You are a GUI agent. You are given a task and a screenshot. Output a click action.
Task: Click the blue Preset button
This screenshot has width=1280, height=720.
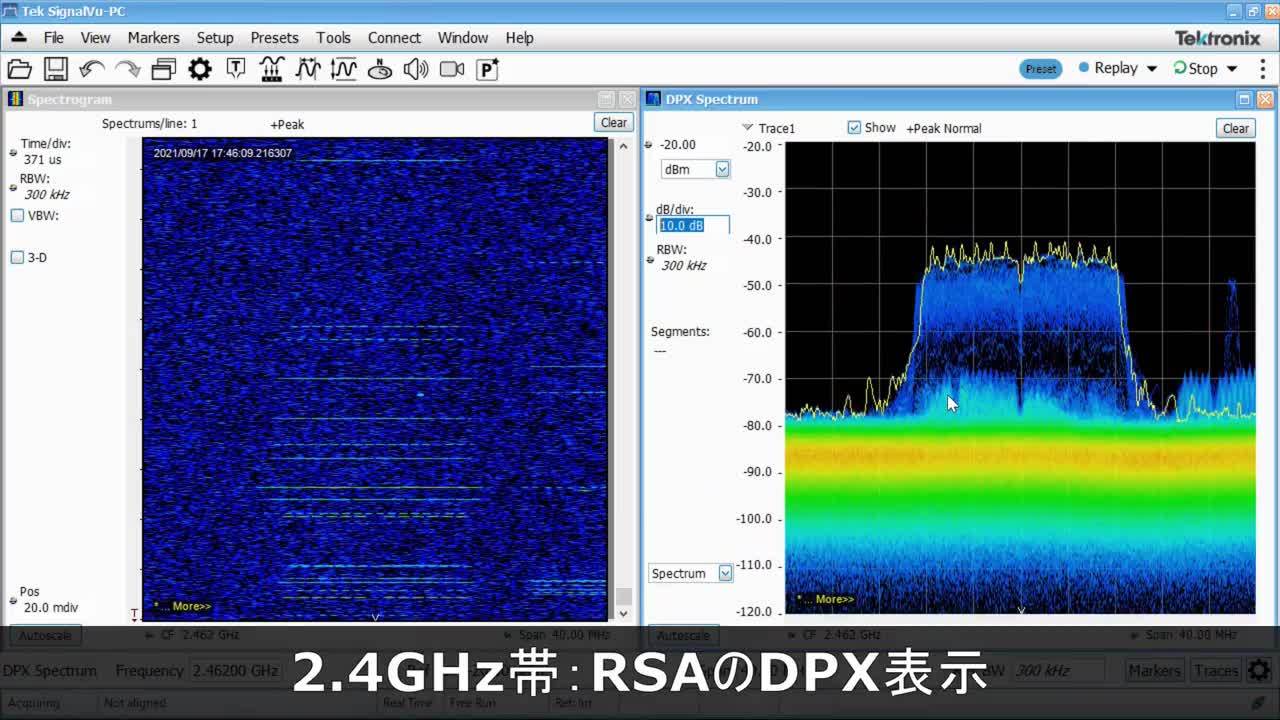click(x=1040, y=69)
